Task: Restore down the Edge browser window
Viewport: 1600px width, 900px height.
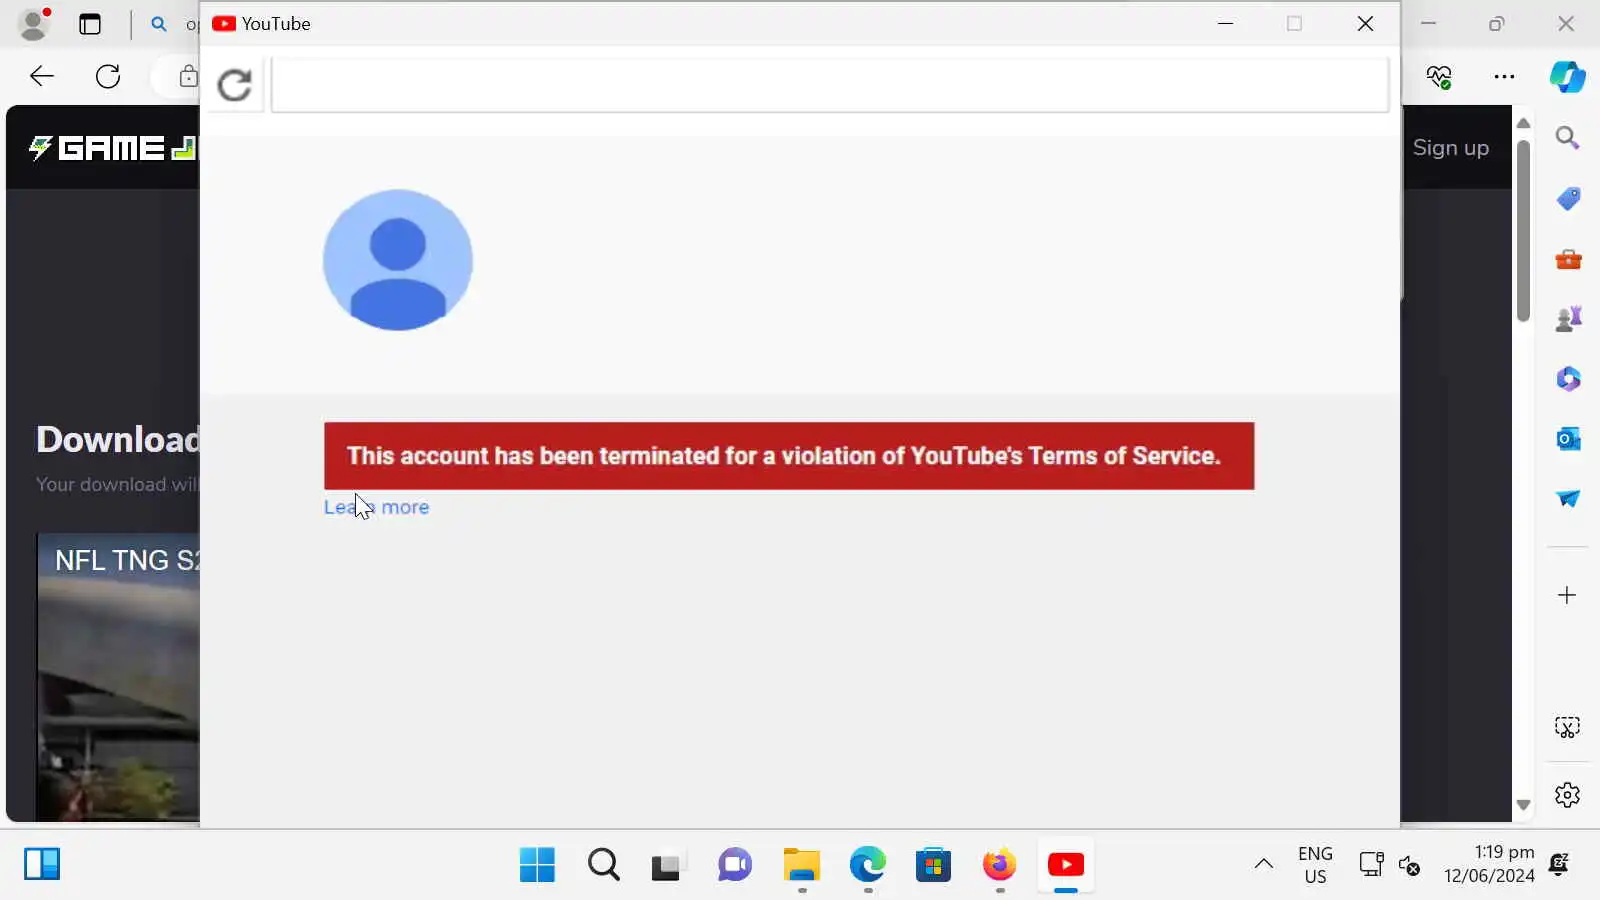Action: 1496,24
